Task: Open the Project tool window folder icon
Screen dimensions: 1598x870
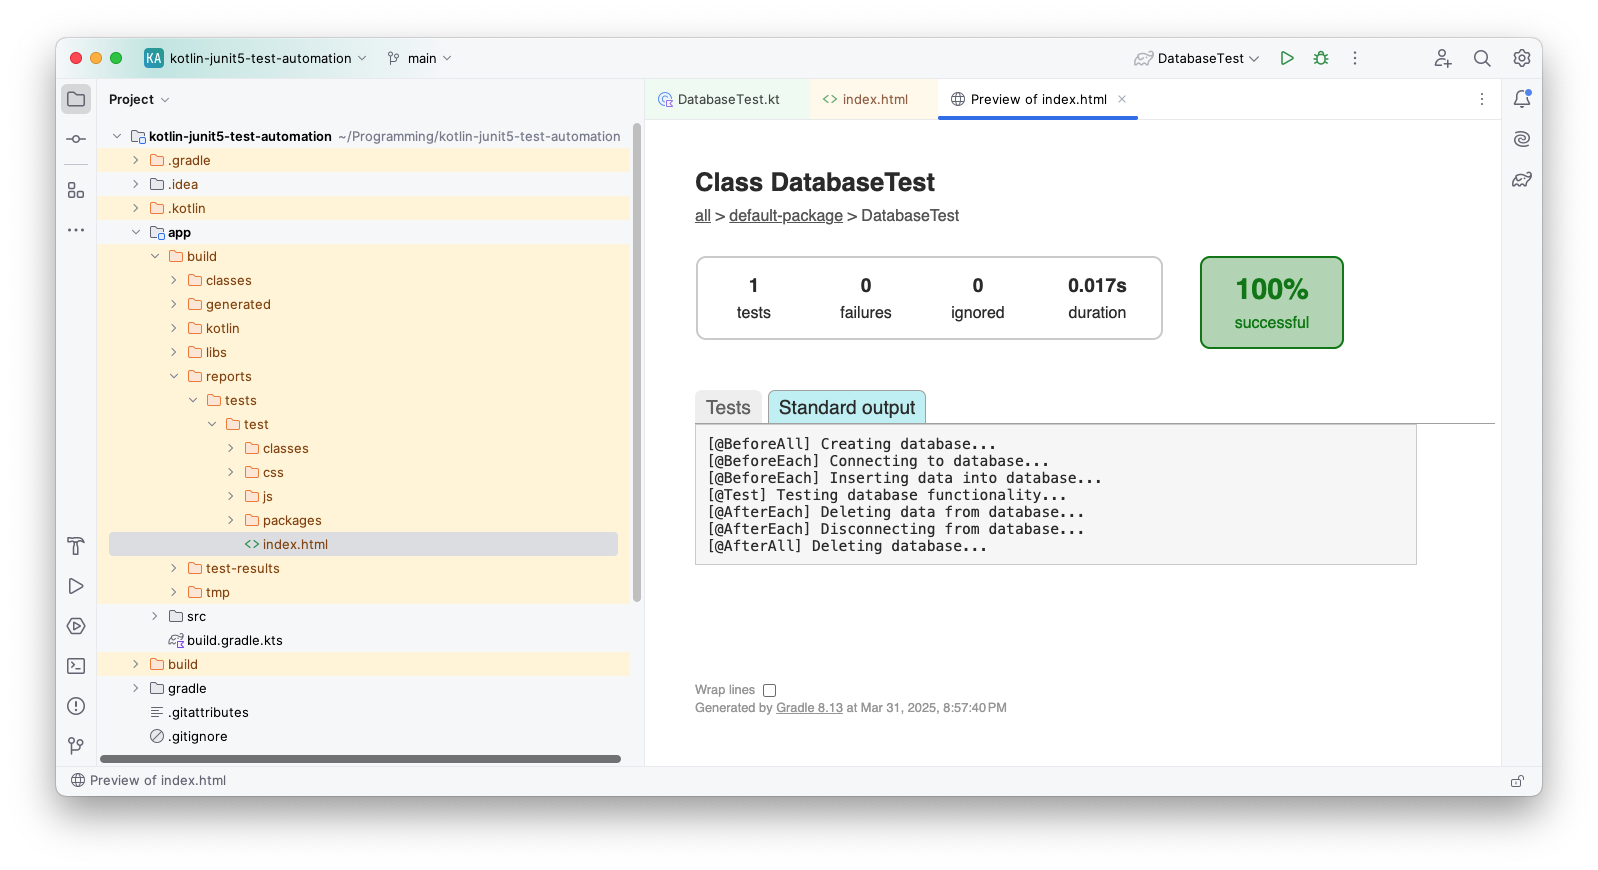Action: pos(76,99)
